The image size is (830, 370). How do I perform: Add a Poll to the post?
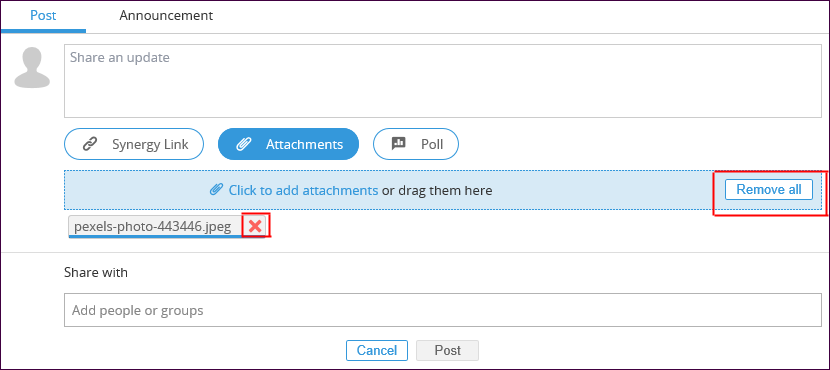point(416,144)
